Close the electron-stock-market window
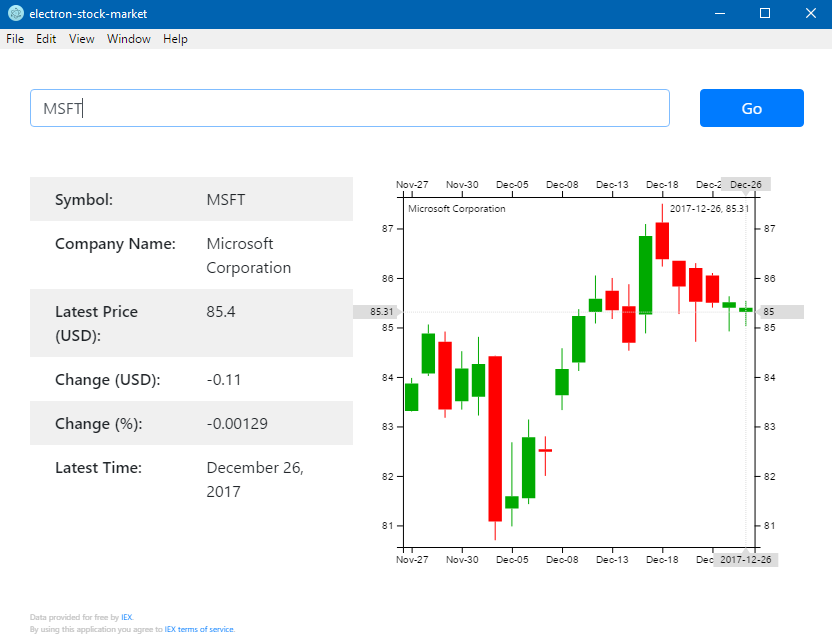The height and width of the screenshot is (638, 832). tap(810, 14)
